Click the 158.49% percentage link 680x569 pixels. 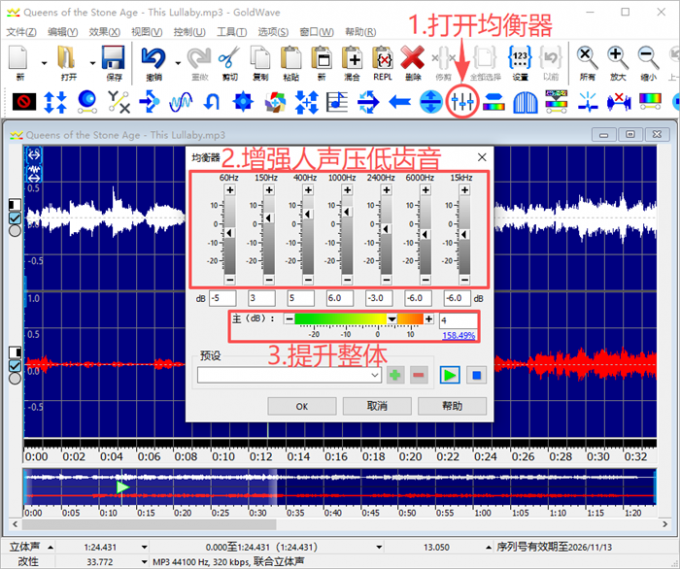(458, 335)
